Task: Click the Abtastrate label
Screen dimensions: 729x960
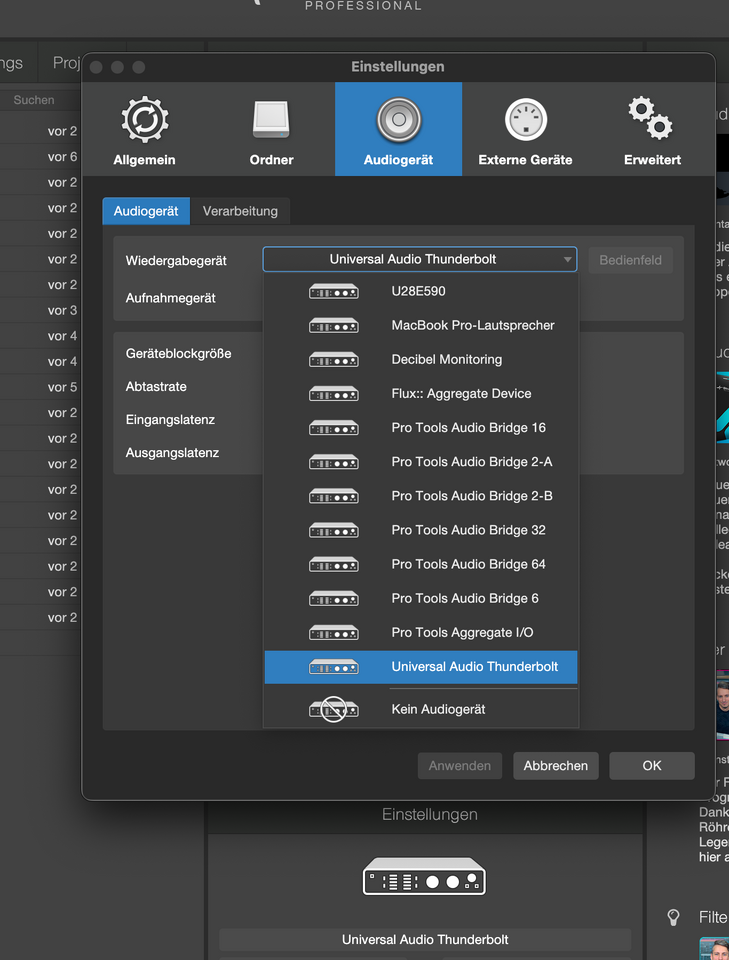Action: tap(156, 387)
